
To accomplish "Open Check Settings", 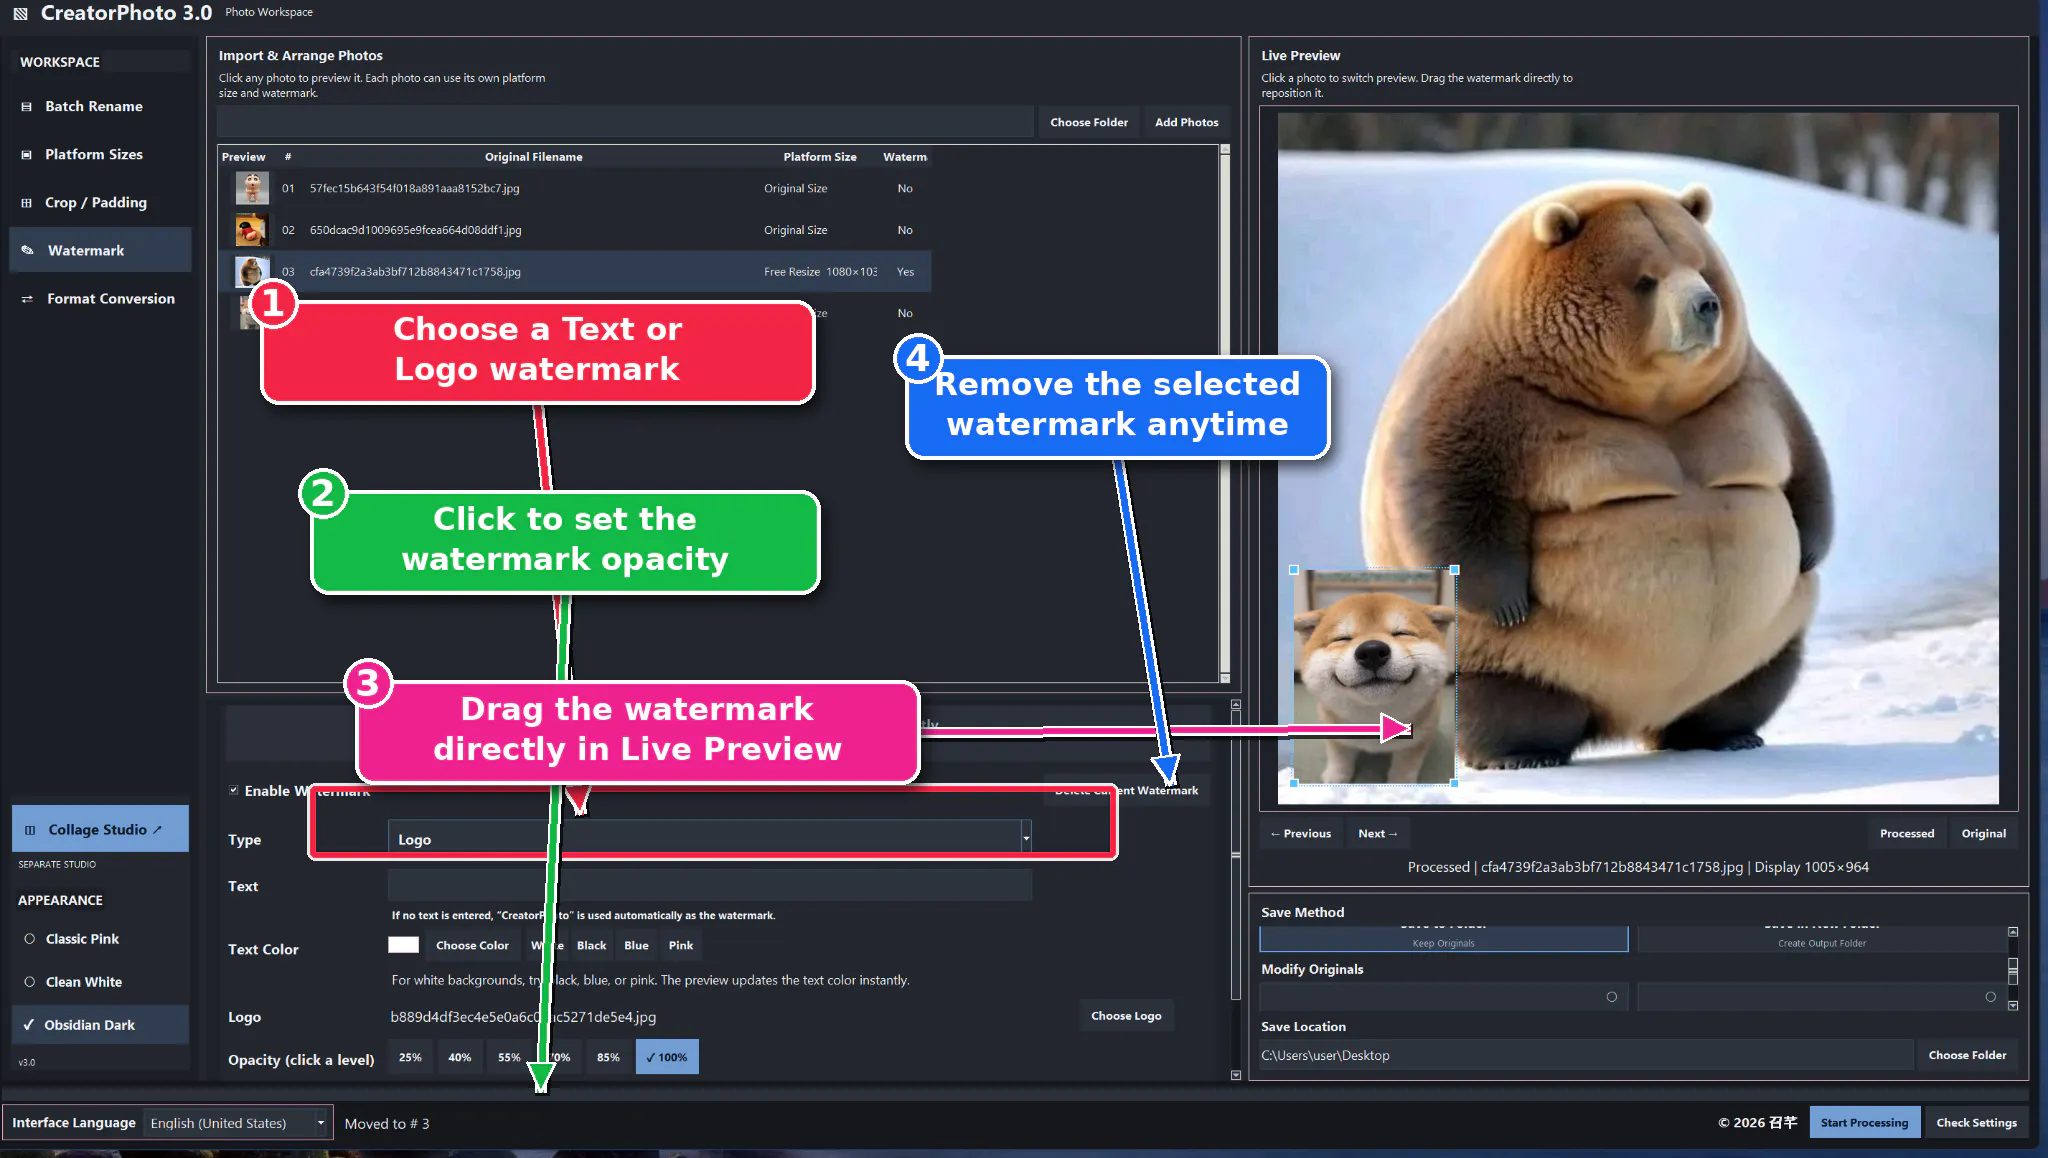I will [x=1976, y=1123].
